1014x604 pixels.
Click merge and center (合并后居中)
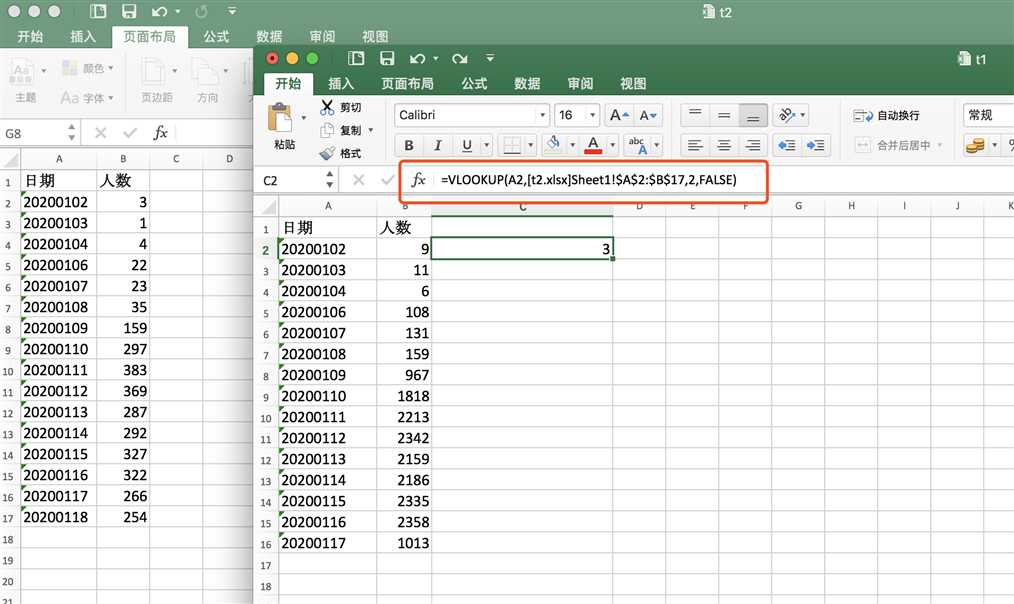tap(899, 145)
